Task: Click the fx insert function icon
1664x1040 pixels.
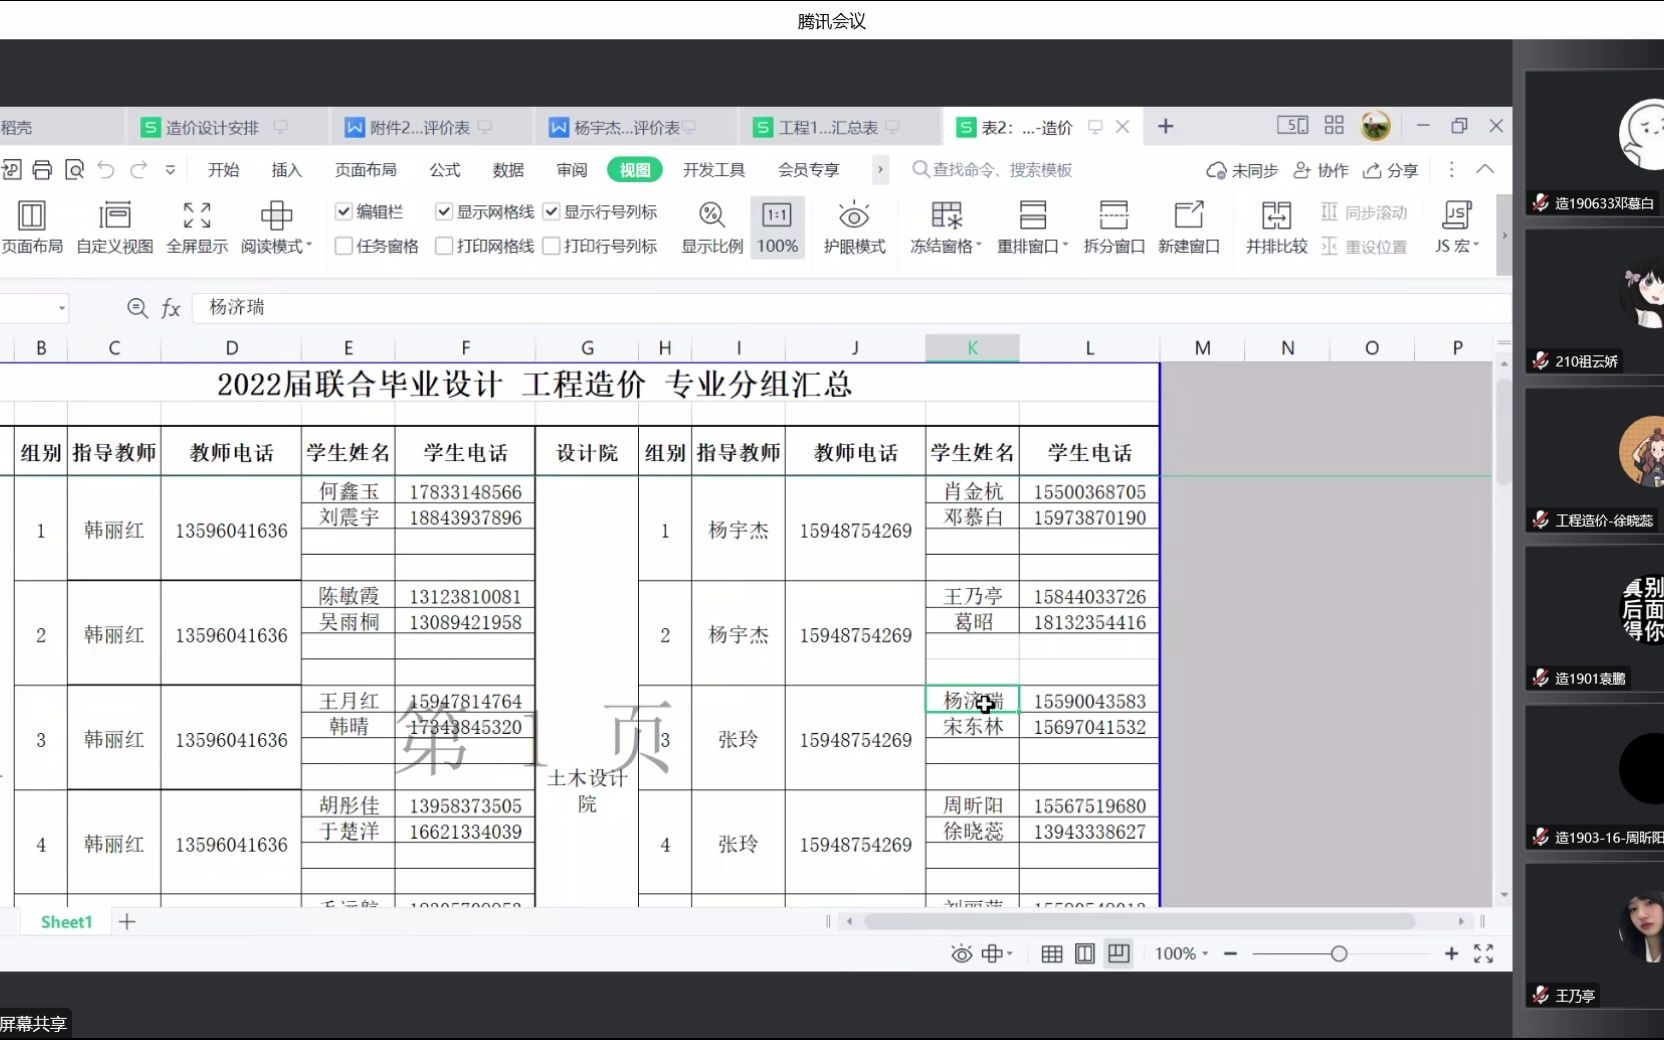Action: 171,308
